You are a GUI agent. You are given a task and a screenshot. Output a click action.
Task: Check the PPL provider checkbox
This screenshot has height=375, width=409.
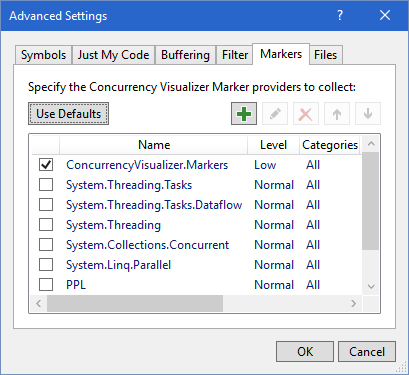pyautogui.click(x=46, y=285)
